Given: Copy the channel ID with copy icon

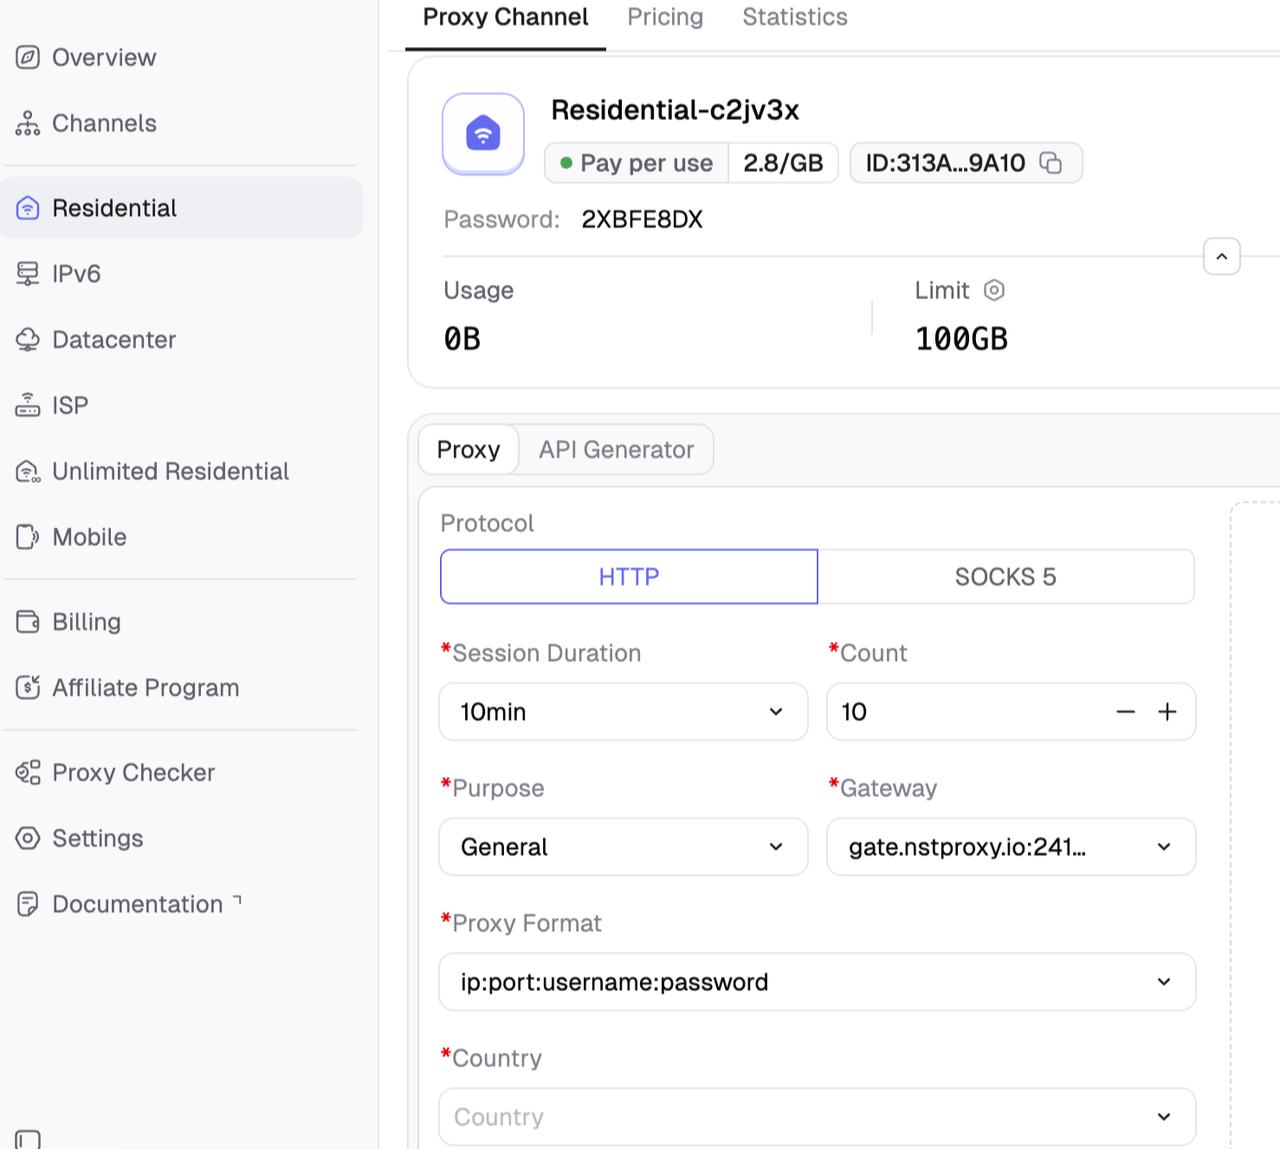Looking at the screenshot, I should [x=1051, y=163].
